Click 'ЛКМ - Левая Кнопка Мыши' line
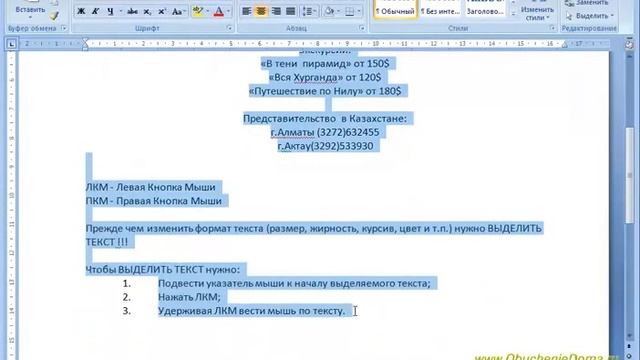Image resolution: width=640 pixels, height=360 pixels. pyautogui.click(x=151, y=187)
